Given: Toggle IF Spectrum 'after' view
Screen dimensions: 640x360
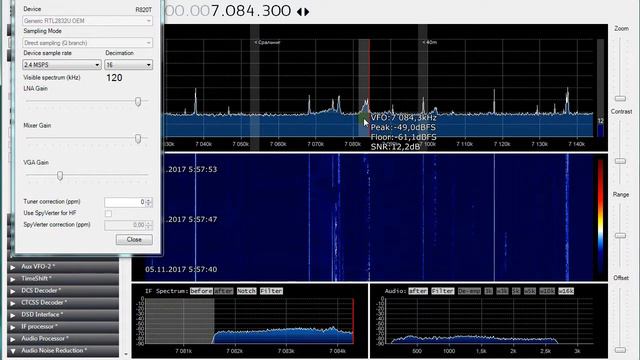Looking at the screenshot, I should [224, 291].
